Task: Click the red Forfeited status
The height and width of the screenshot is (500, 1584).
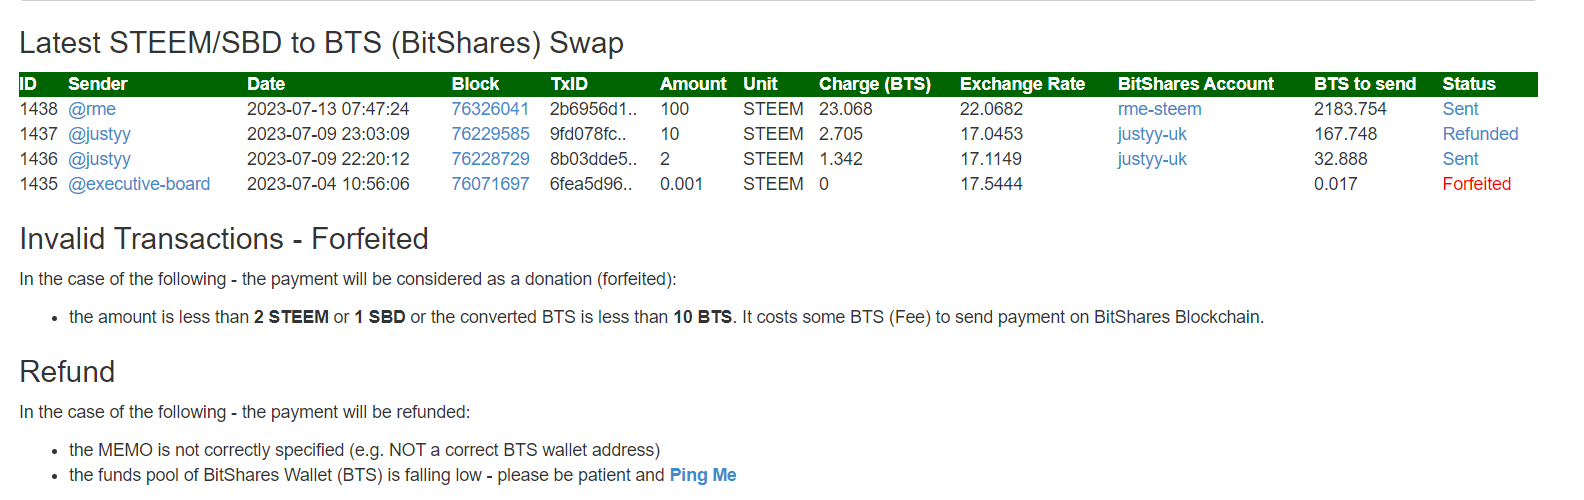Action: [x=1476, y=184]
